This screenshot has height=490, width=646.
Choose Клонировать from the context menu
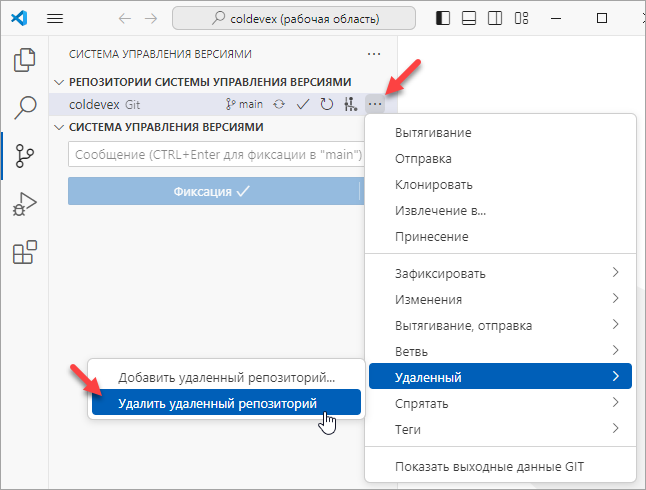[x=434, y=184]
